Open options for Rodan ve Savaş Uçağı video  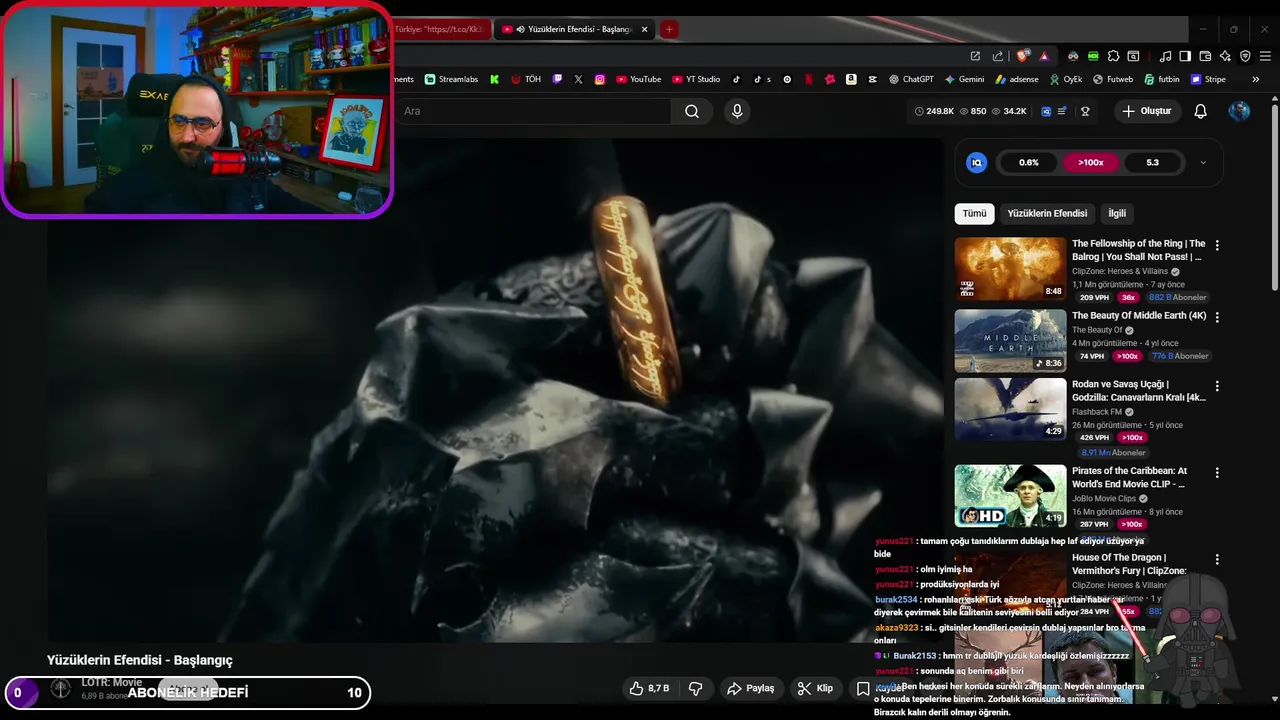[x=1217, y=386]
